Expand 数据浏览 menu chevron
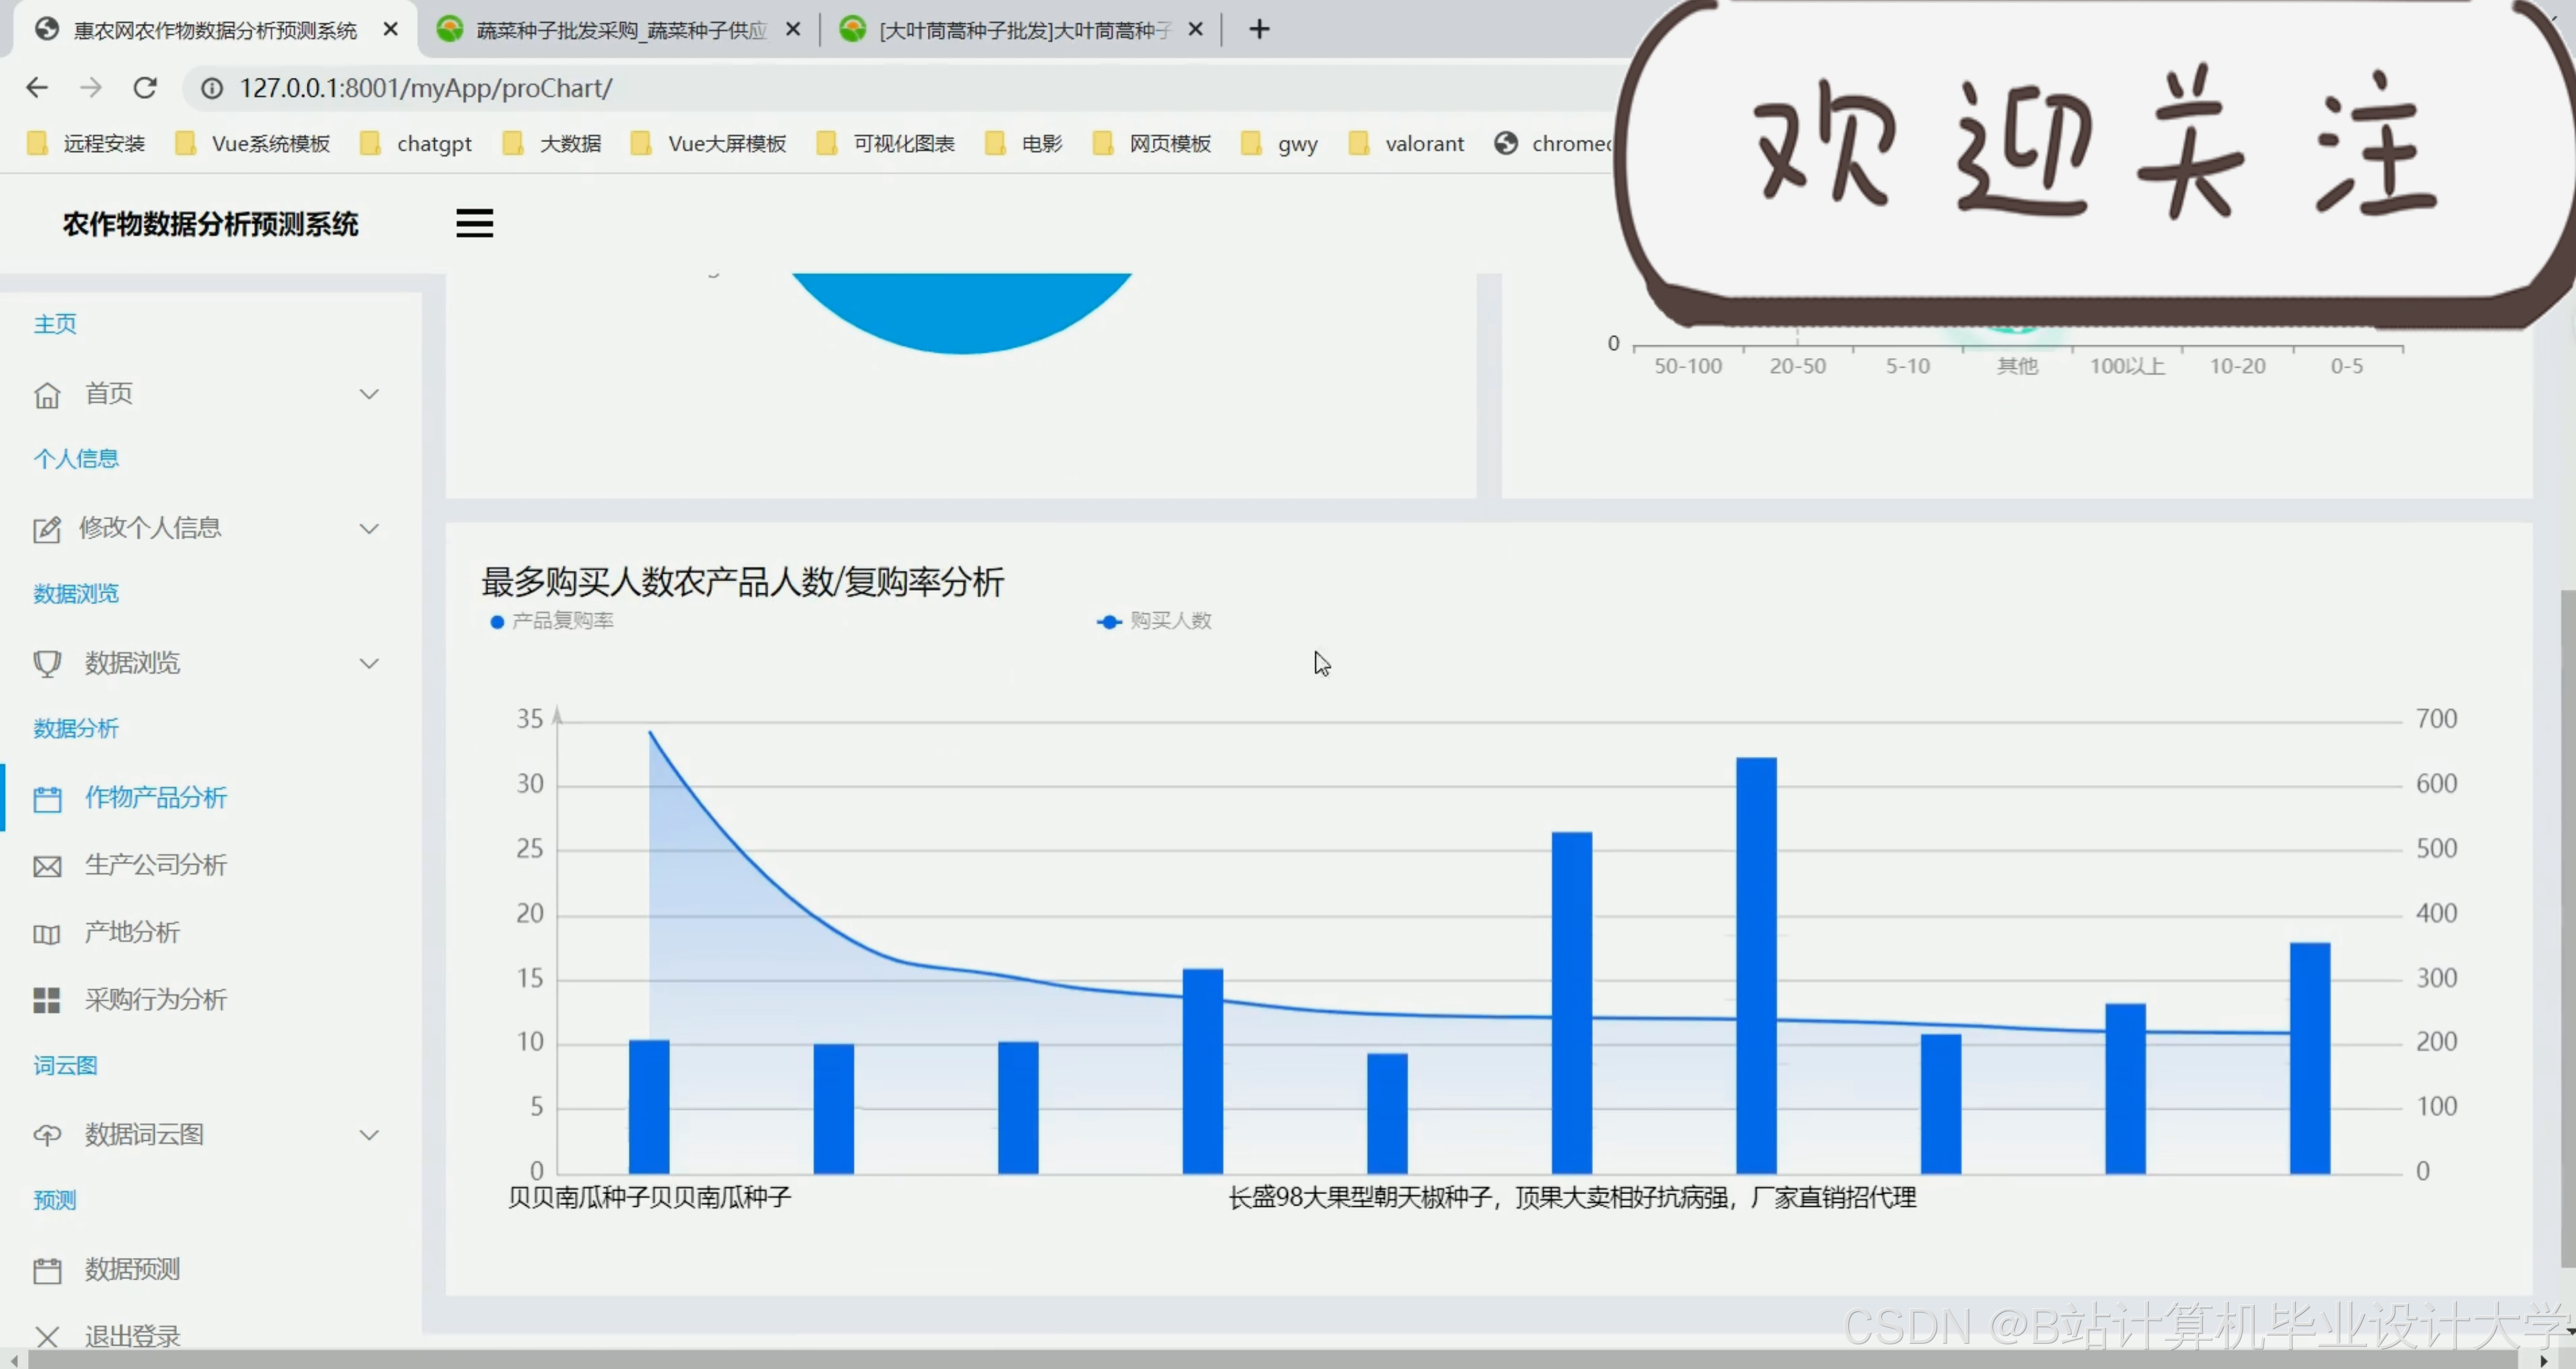Screen dimensions: 2576x1369 369,663
